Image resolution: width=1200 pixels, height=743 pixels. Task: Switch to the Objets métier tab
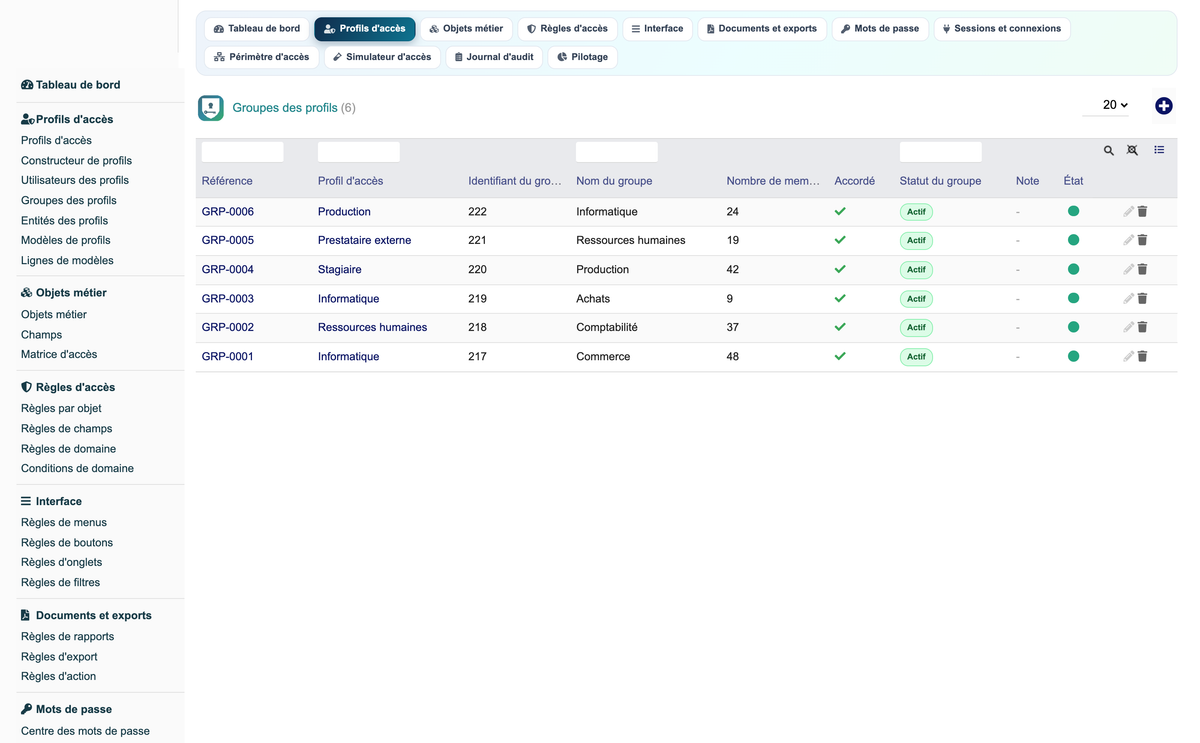pyautogui.click(x=466, y=29)
